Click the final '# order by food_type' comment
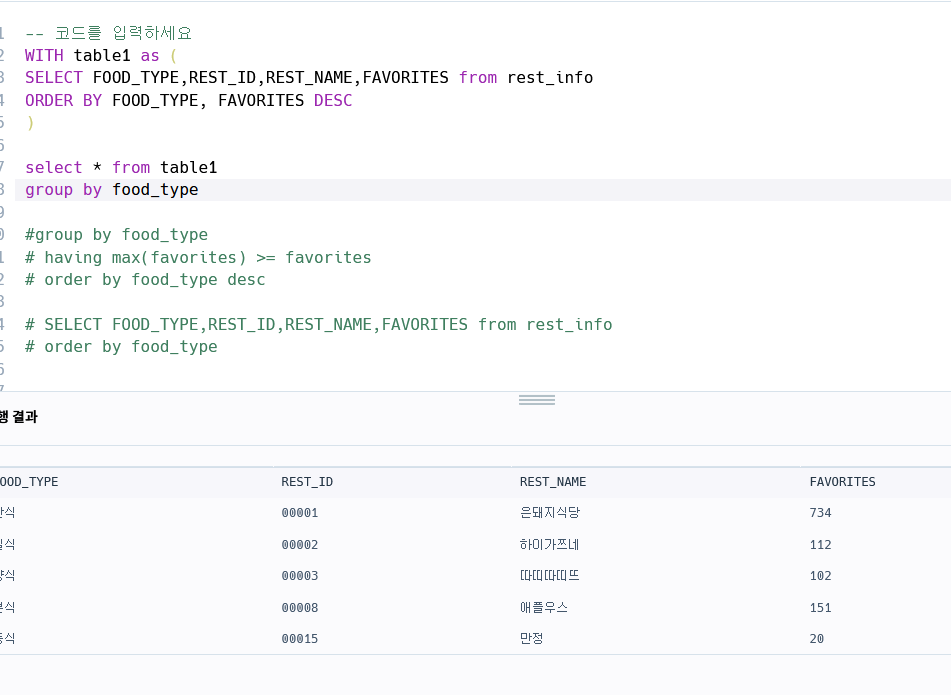 click(x=121, y=346)
